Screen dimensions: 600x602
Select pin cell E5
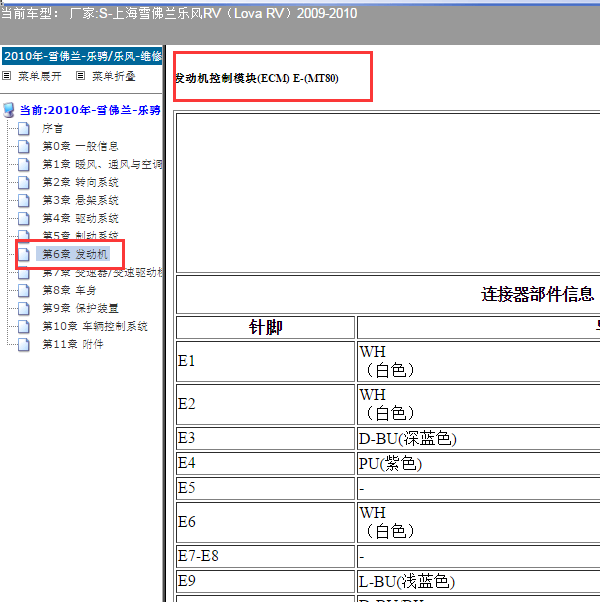click(x=265, y=488)
